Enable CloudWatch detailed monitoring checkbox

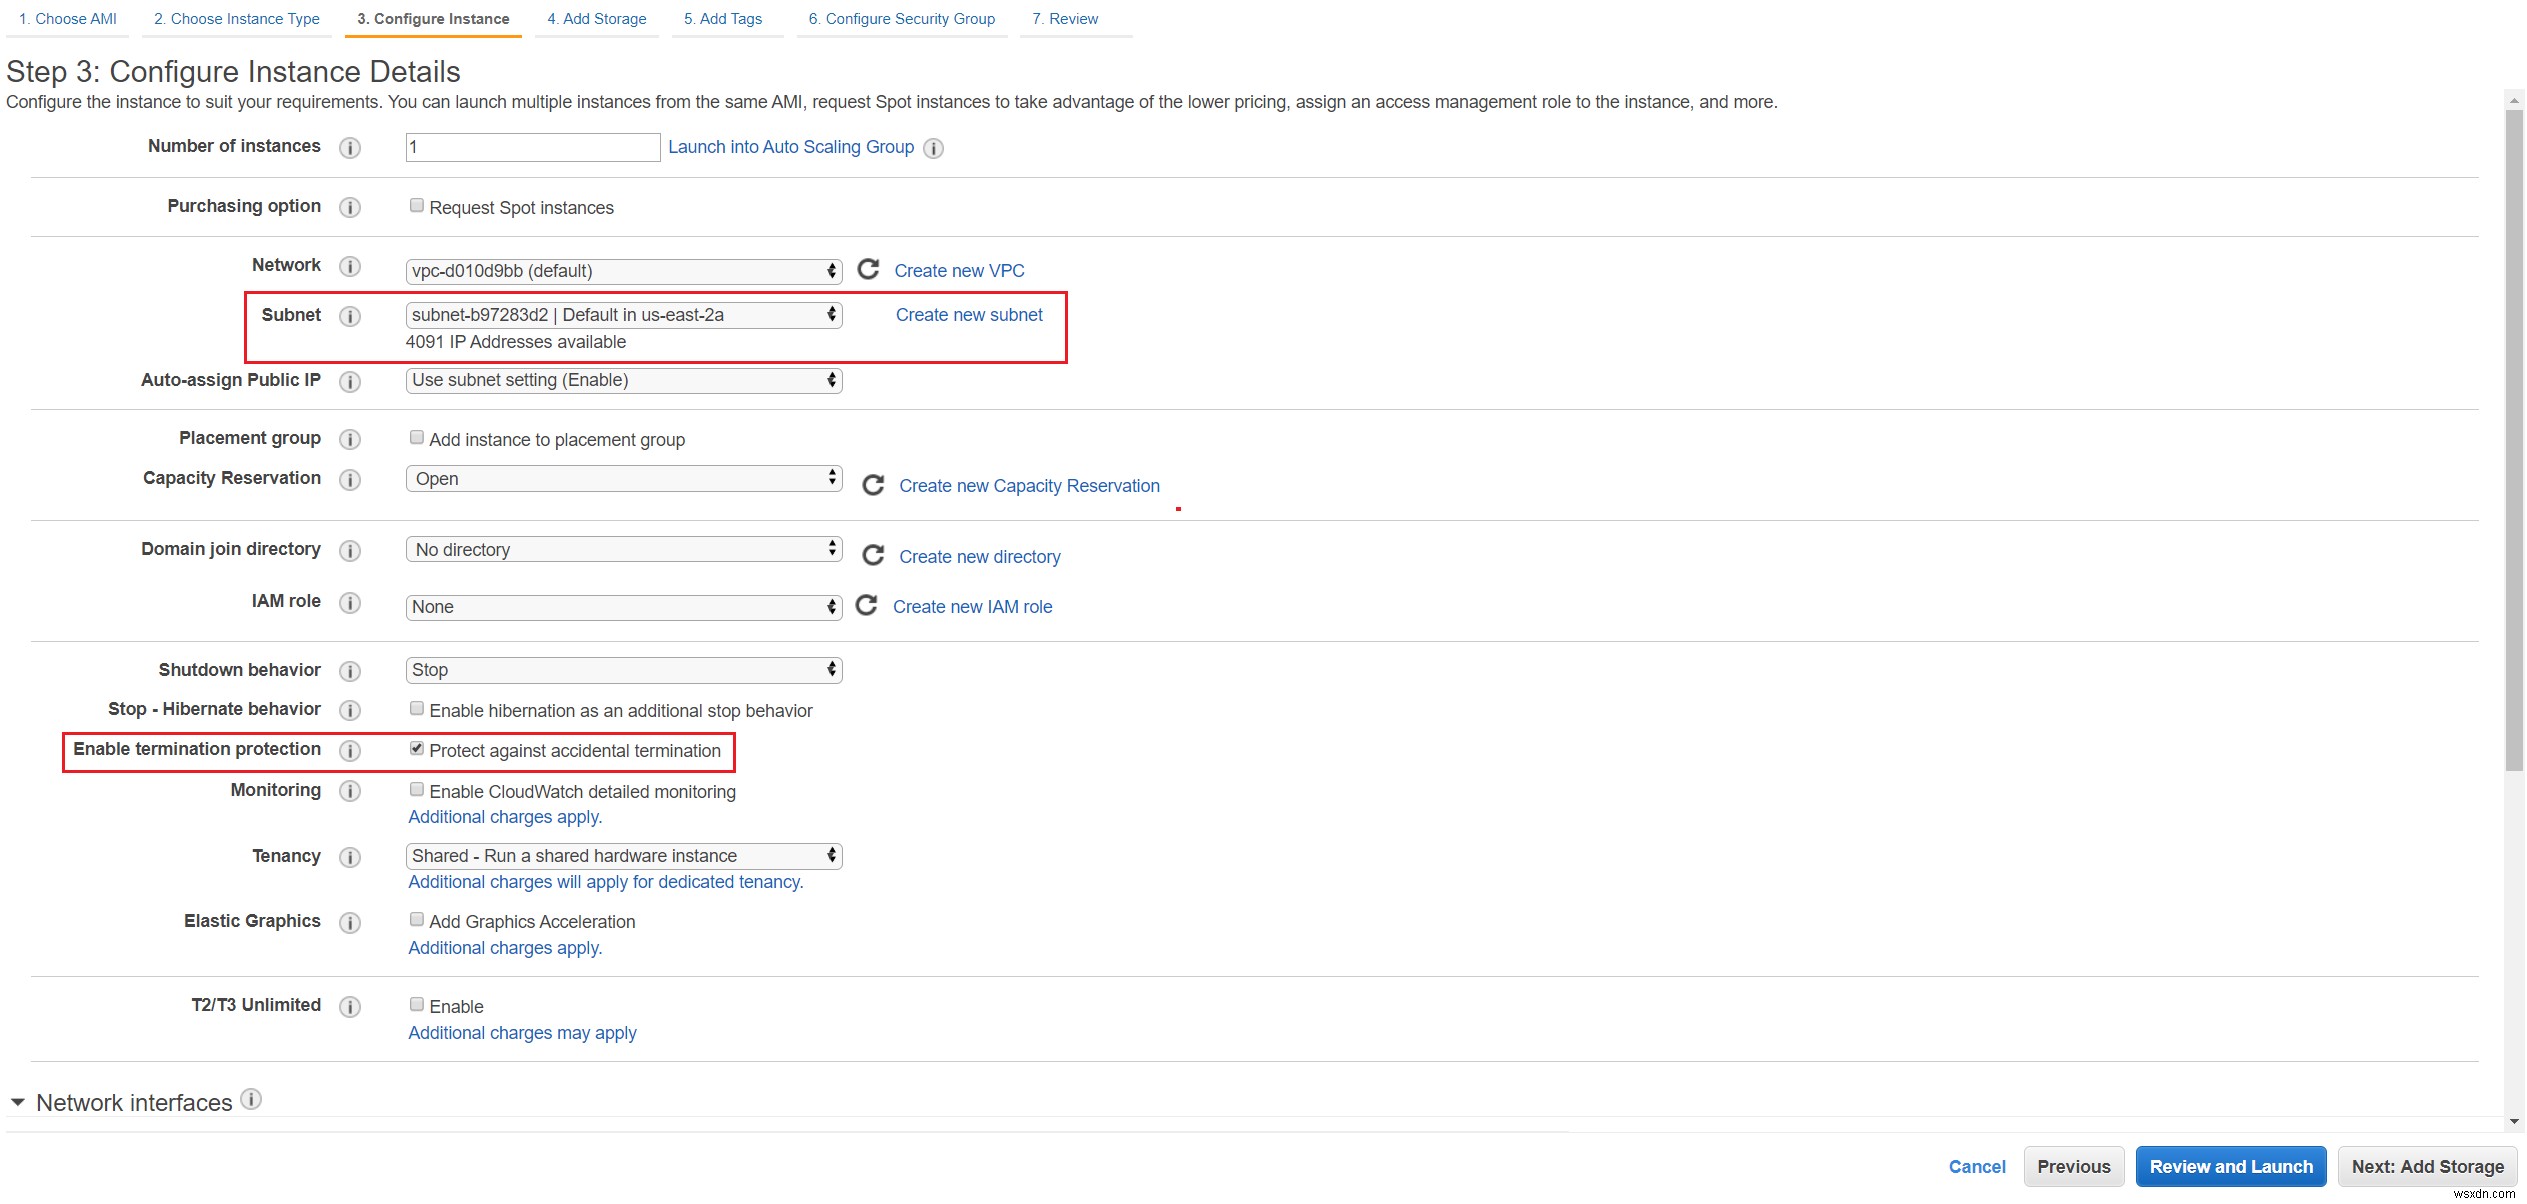[x=416, y=790]
